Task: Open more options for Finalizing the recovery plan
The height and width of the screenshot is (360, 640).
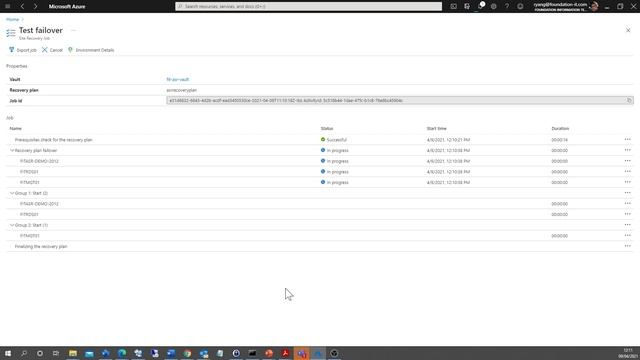Action: (627, 246)
